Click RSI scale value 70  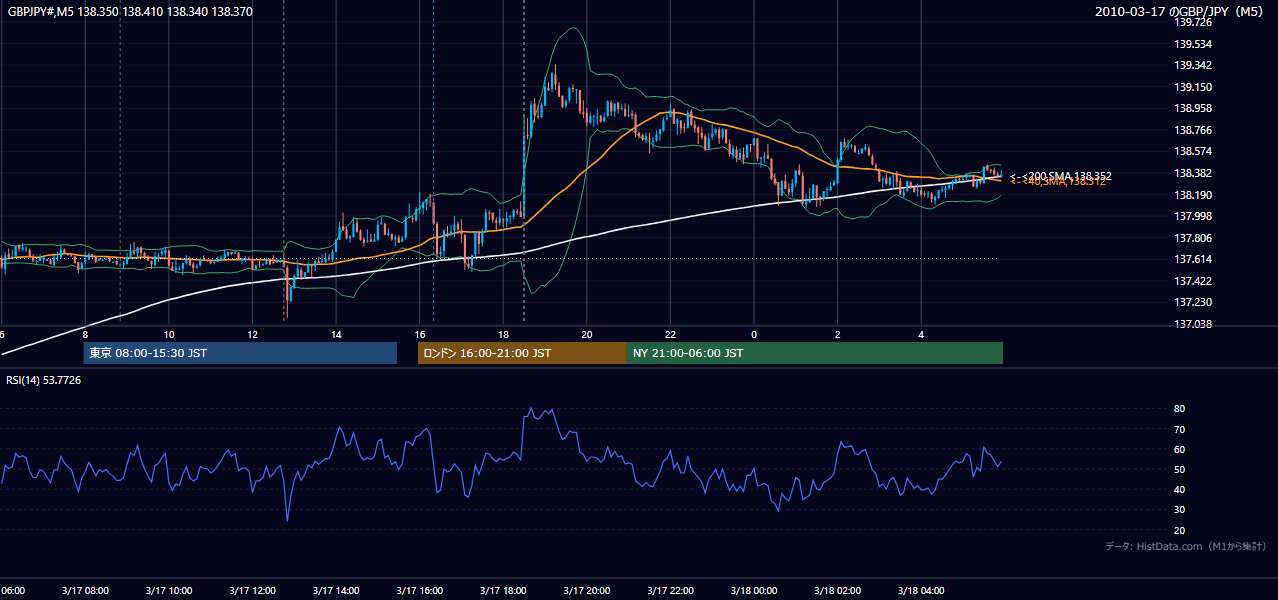[x=1179, y=429]
